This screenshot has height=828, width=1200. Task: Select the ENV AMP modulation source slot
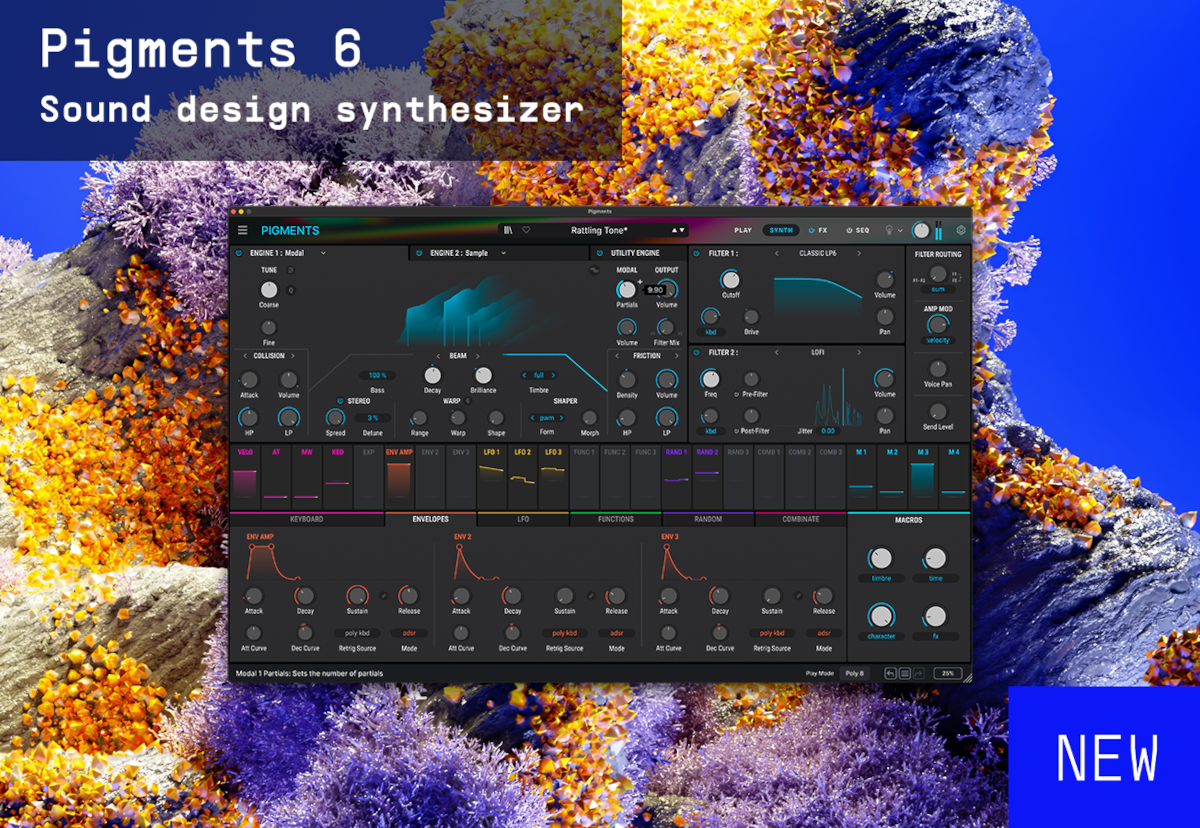click(399, 476)
